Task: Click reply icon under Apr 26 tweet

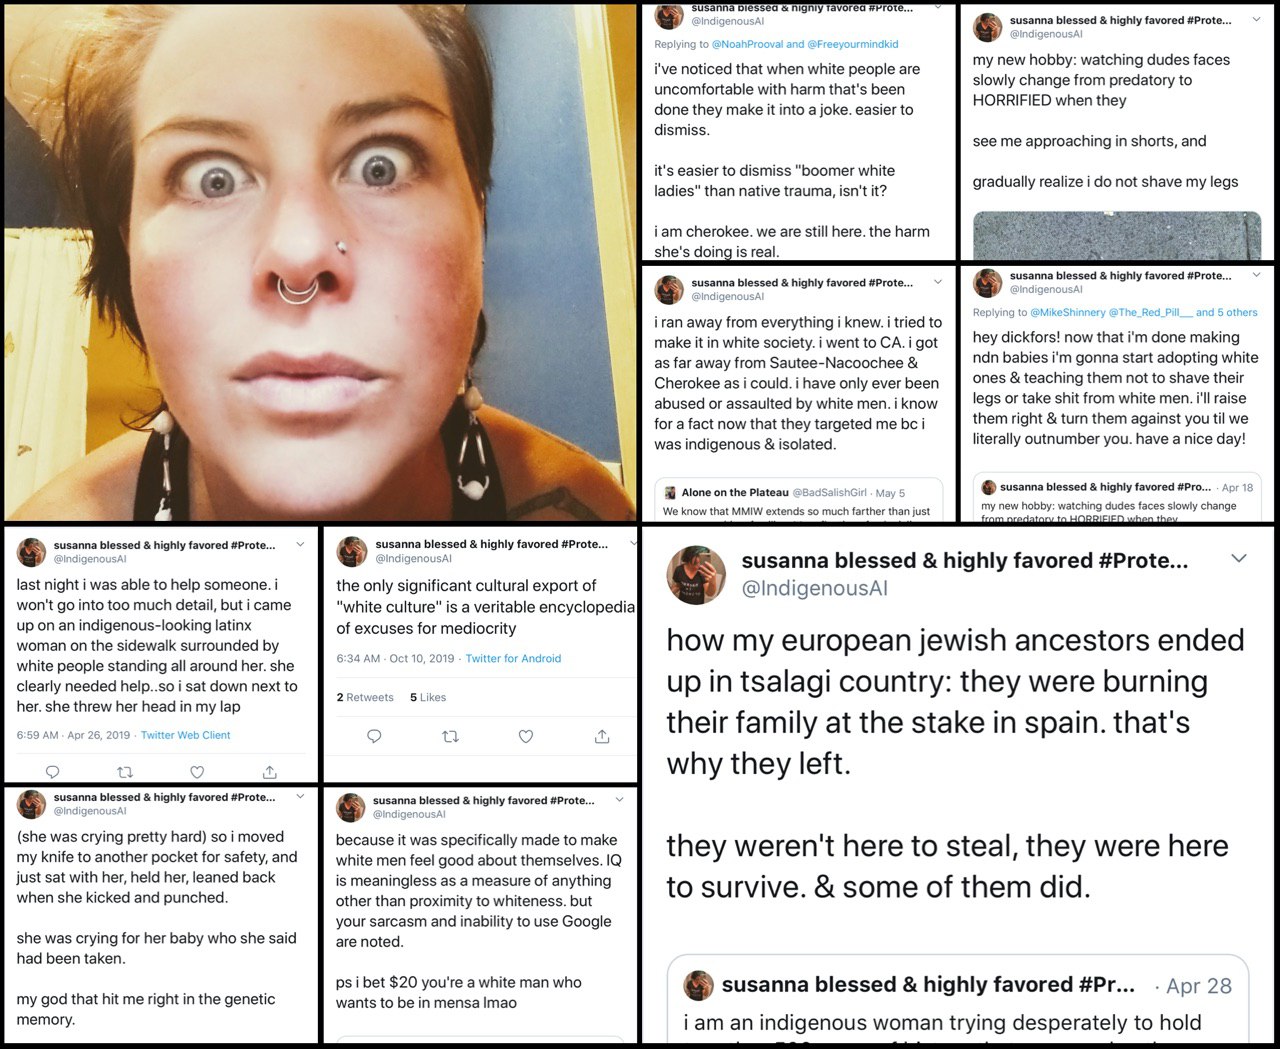Action: [x=53, y=772]
